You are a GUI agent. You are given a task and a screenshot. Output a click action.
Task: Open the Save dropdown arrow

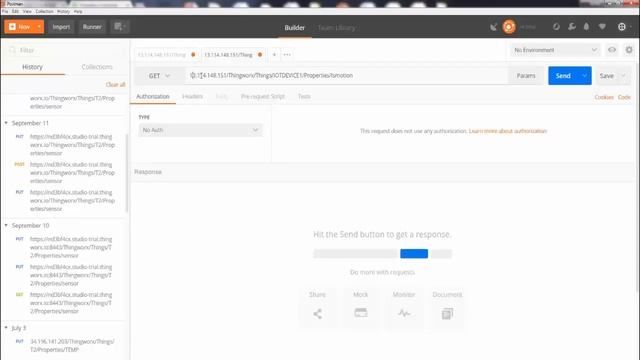623,76
